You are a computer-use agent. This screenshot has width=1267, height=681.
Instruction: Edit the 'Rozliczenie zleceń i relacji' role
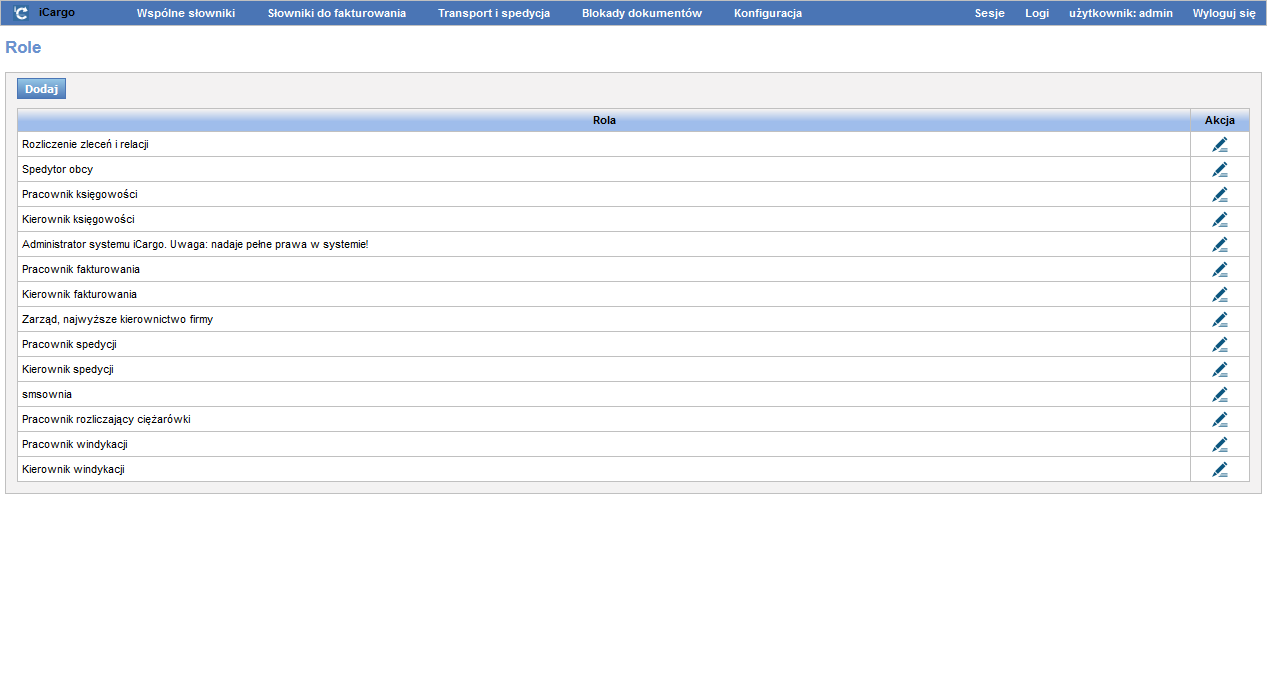tap(1219, 145)
